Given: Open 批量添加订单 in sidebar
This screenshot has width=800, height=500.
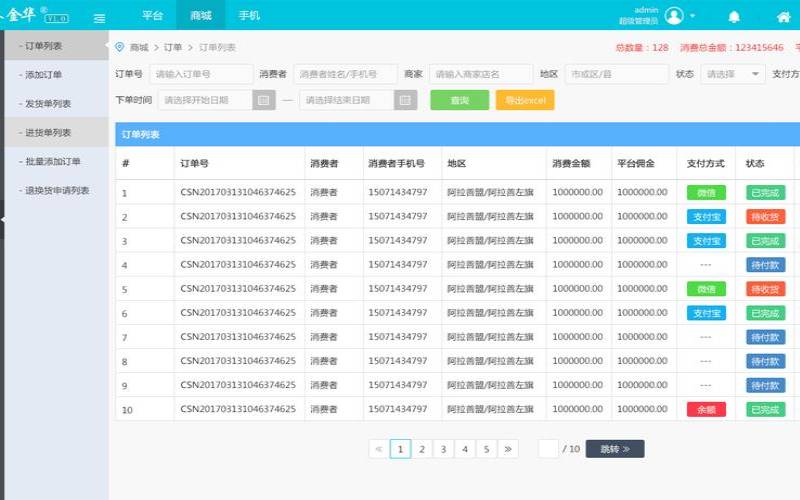Looking at the screenshot, I should pyautogui.click(x=57, y=162).
